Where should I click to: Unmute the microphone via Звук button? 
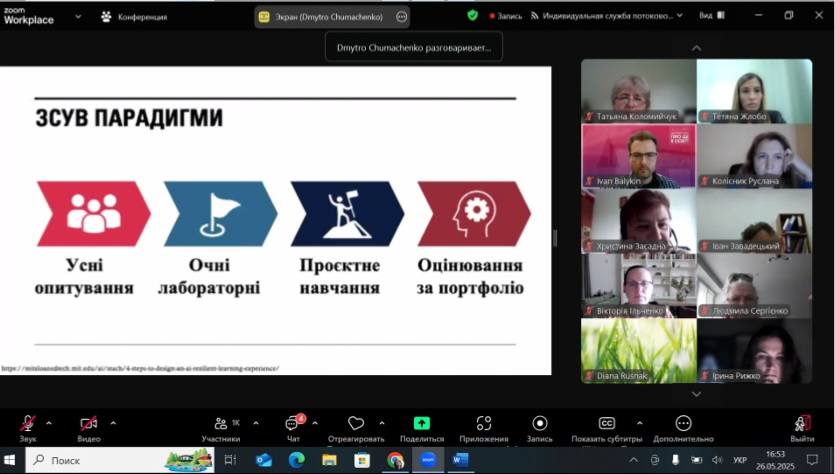point(28,424)
